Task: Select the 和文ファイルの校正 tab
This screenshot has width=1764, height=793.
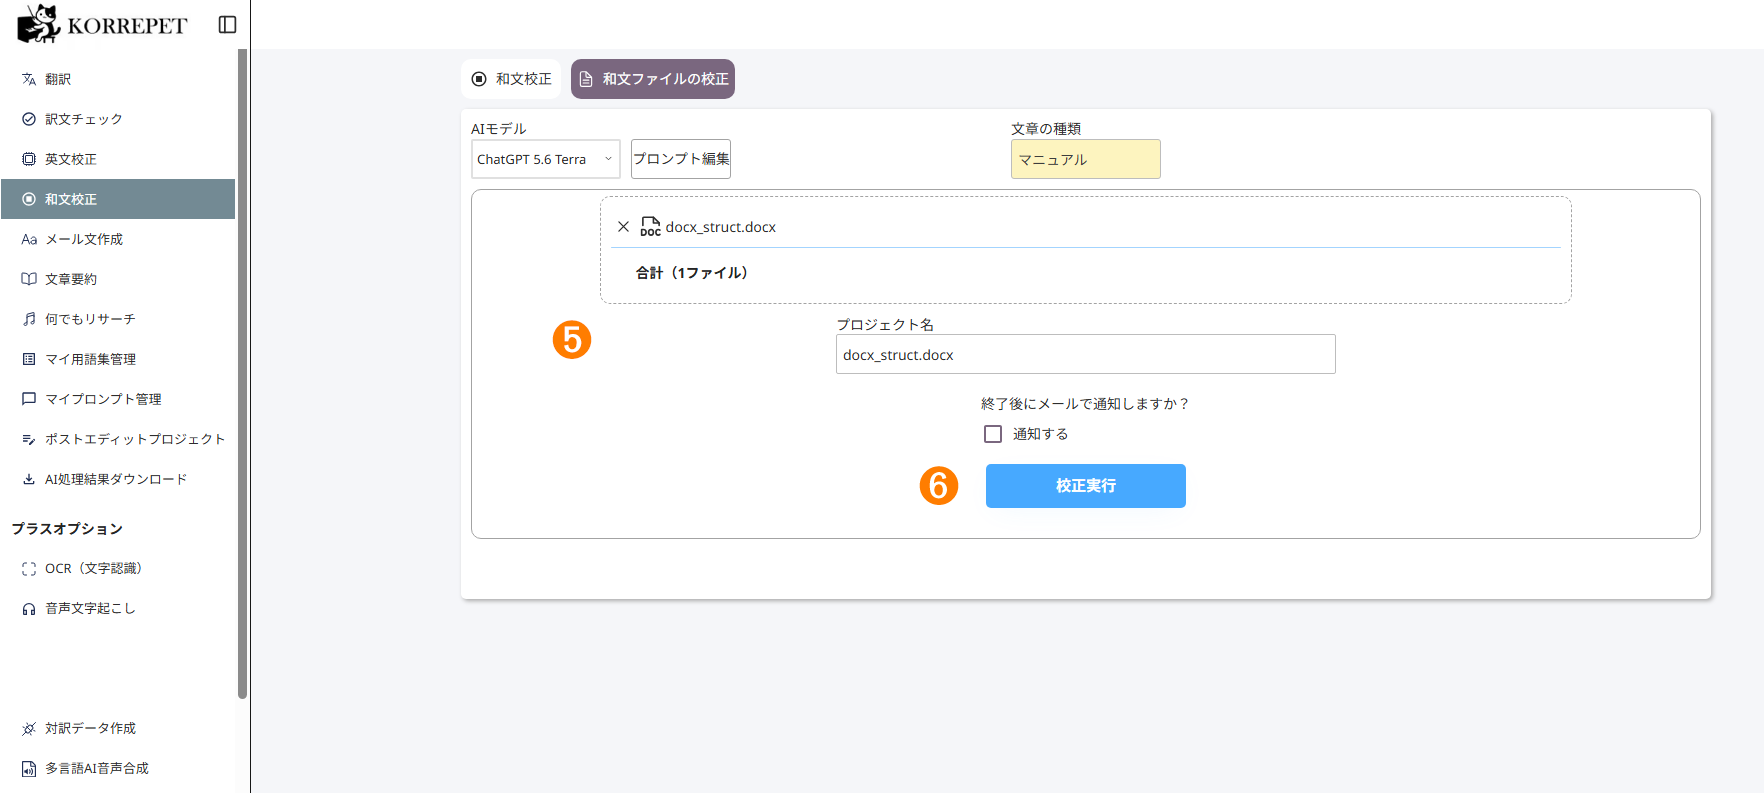Action: 653,79
